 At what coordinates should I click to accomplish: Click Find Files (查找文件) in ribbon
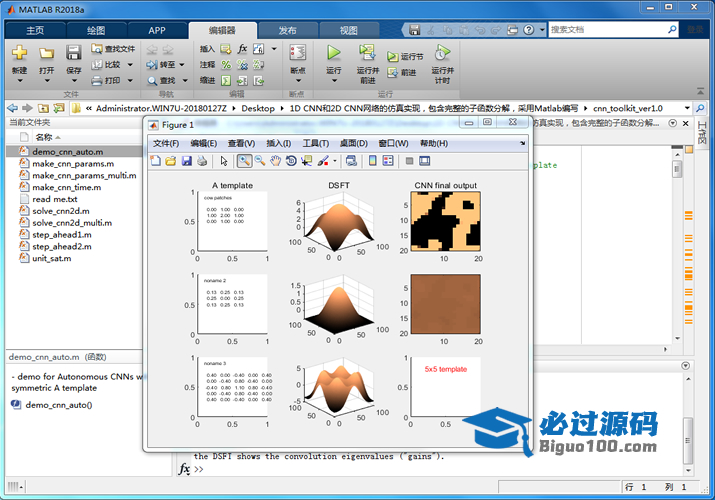pyautogui.click(x=113, y=49)
